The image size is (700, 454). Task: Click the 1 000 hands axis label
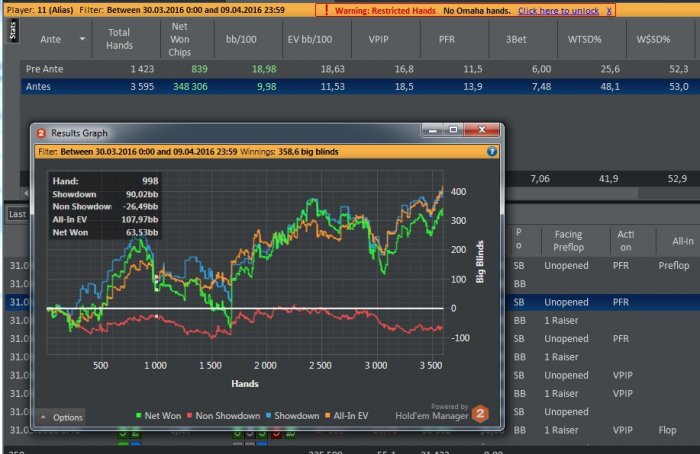tap(155, 366)
